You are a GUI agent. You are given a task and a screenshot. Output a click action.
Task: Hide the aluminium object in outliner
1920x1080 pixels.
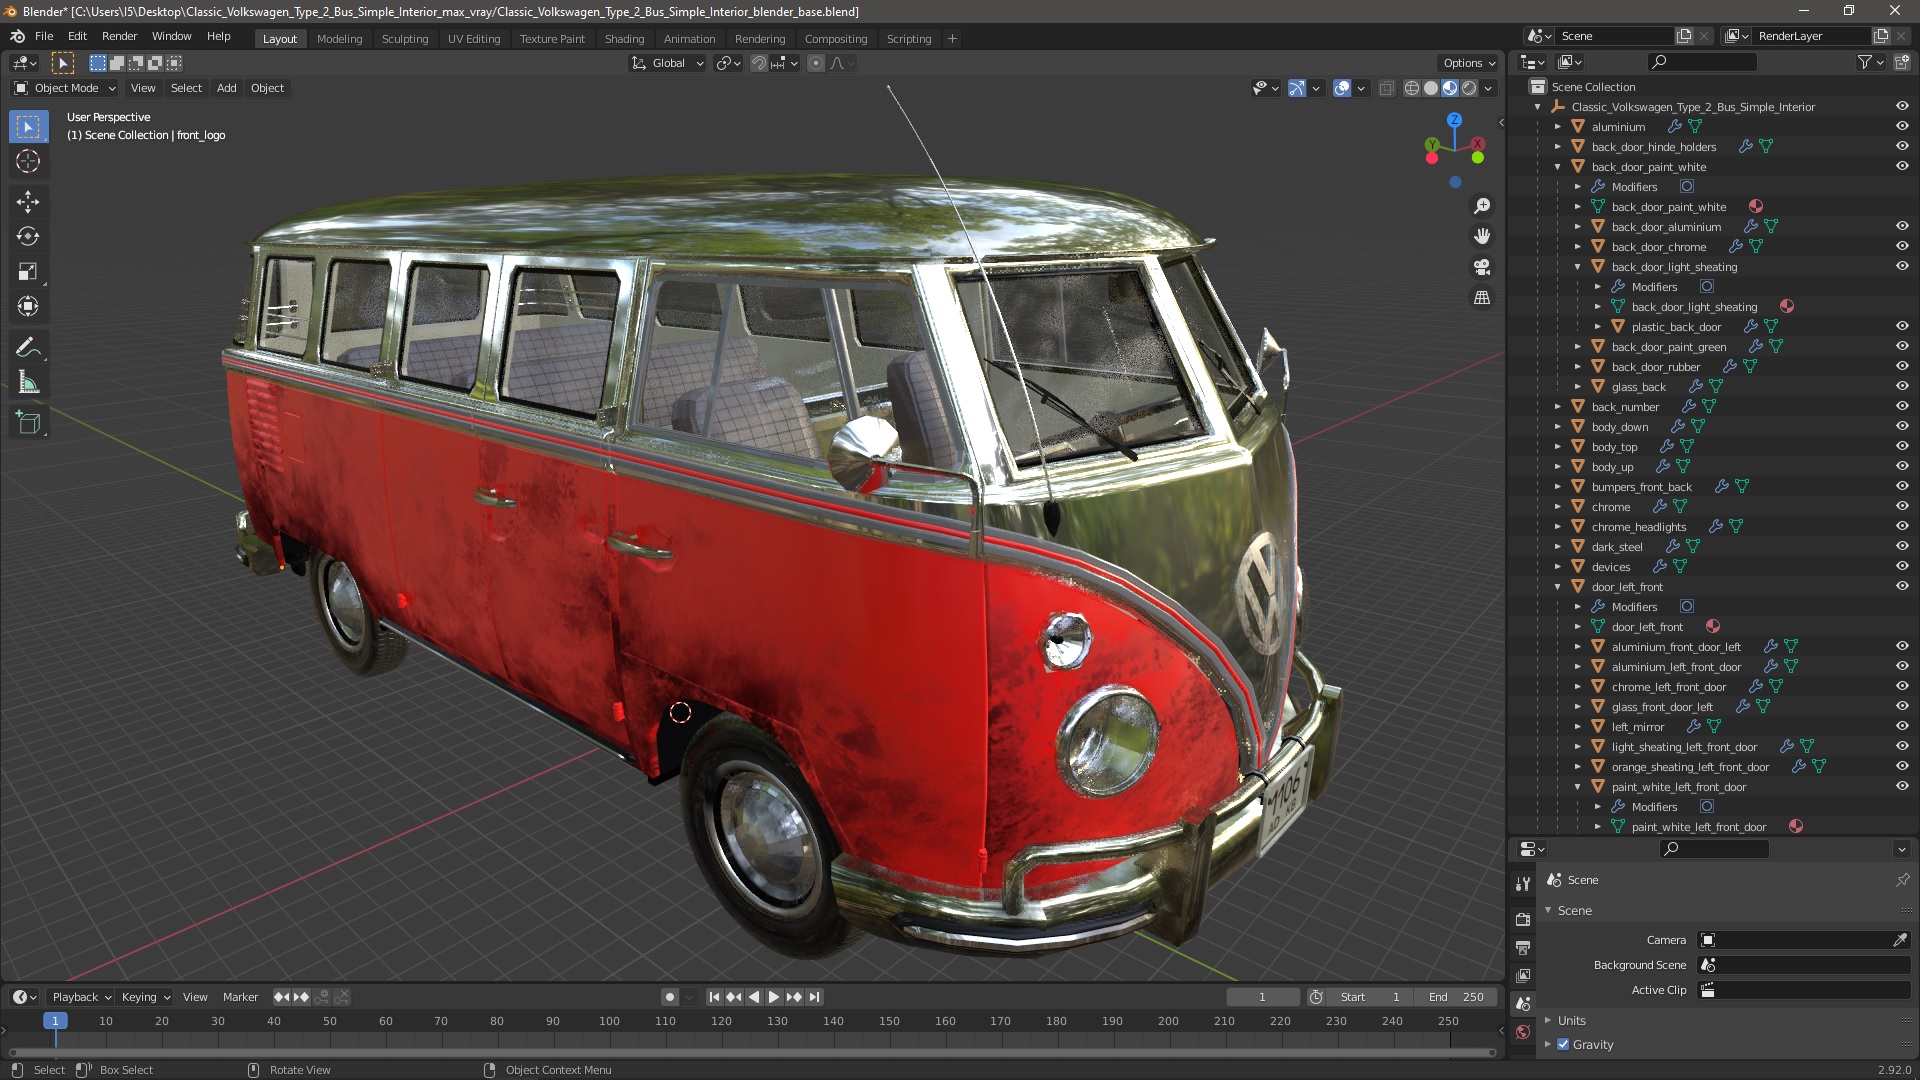pos(1902,127)
